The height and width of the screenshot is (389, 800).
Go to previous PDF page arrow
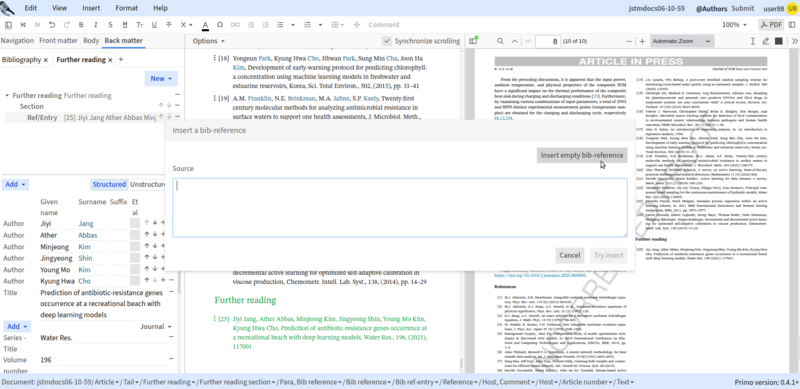coord(514,41)
